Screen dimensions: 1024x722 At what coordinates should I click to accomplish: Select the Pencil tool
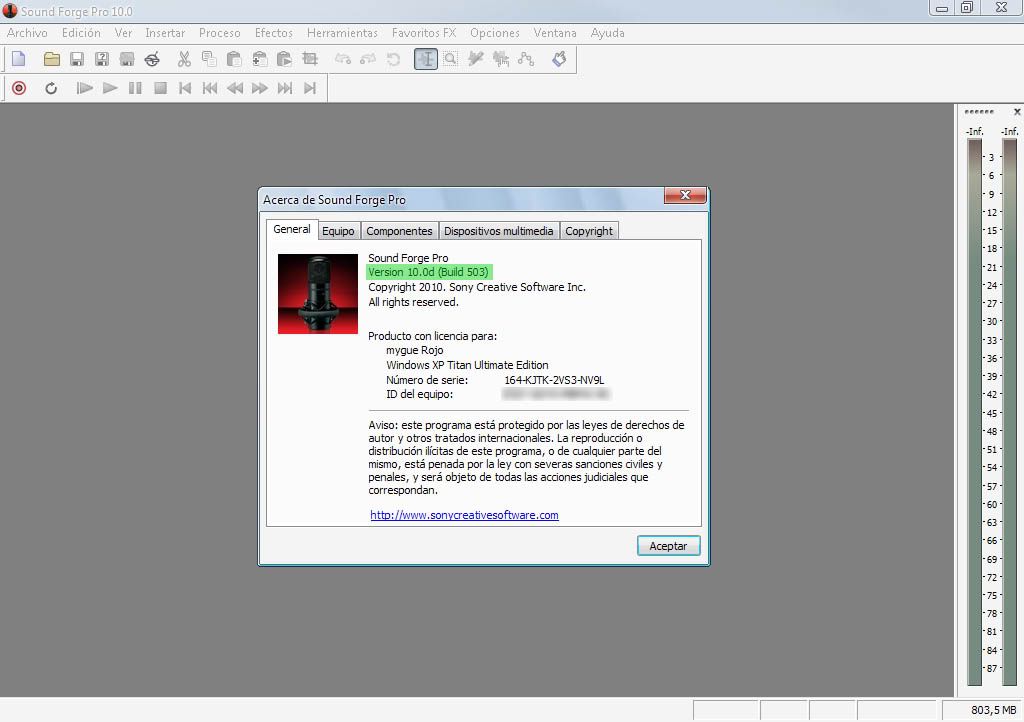tap(476, 59)
